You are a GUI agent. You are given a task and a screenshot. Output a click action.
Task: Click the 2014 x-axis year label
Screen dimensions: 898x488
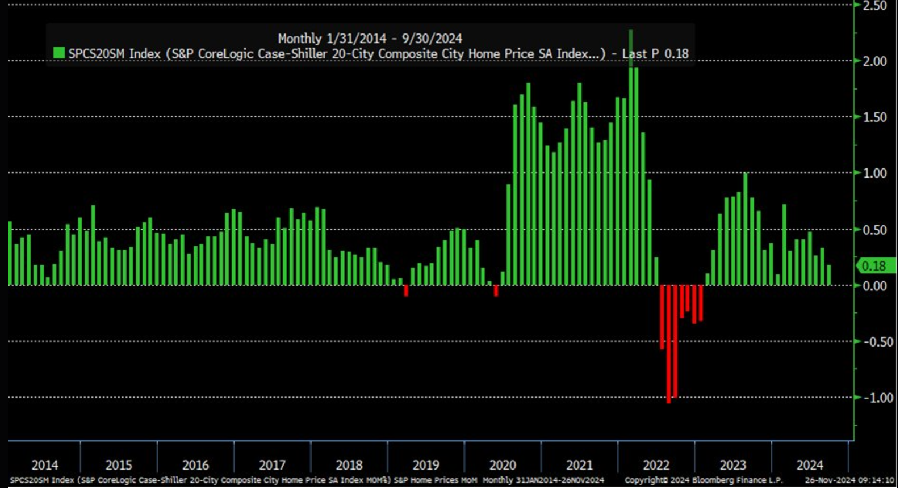45,465
